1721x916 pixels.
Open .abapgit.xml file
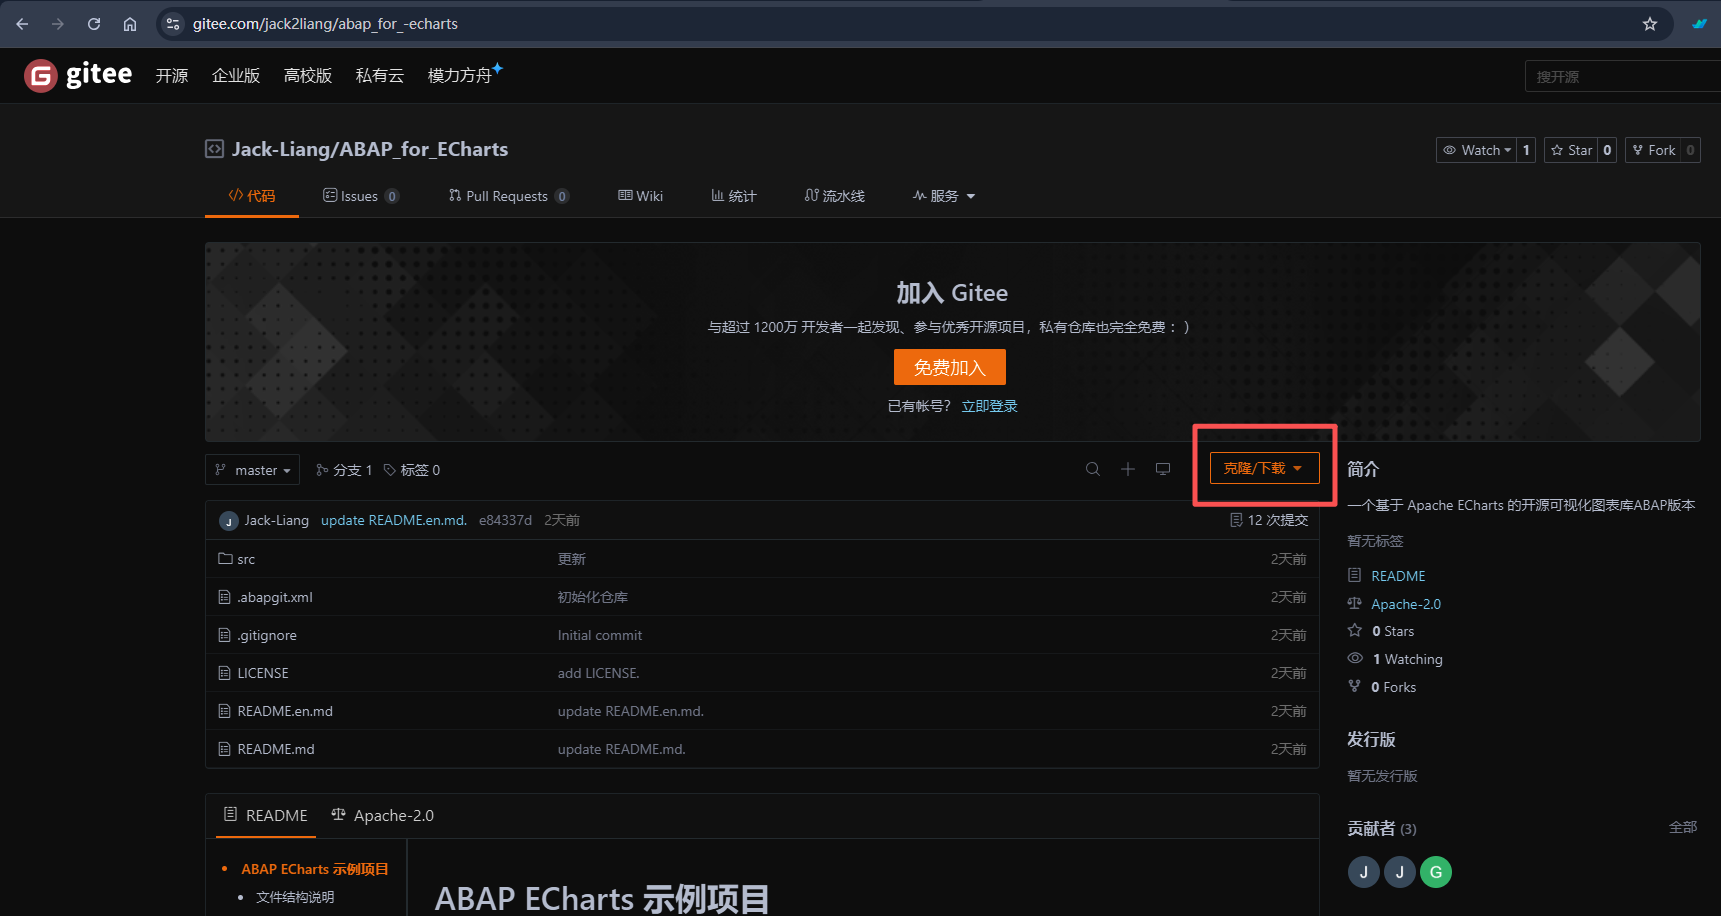pos(275,597)
